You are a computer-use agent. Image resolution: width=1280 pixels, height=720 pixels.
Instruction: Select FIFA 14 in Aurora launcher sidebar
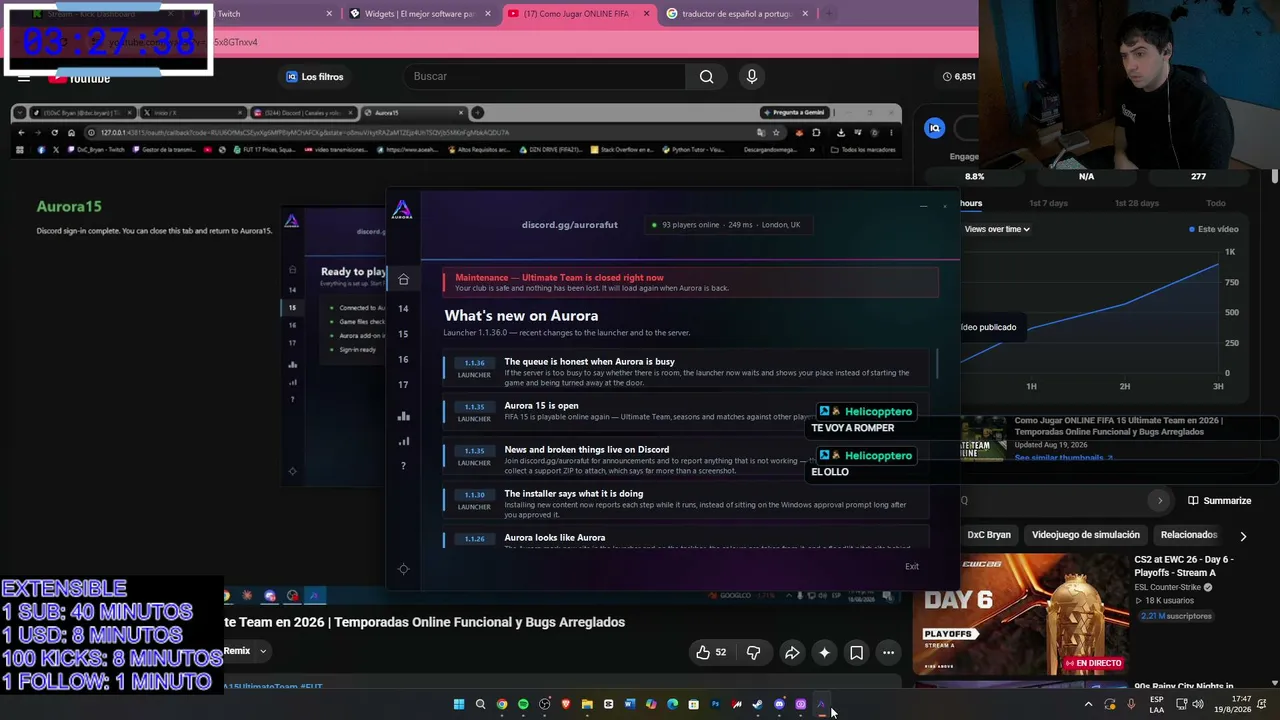tap(403, 308)
